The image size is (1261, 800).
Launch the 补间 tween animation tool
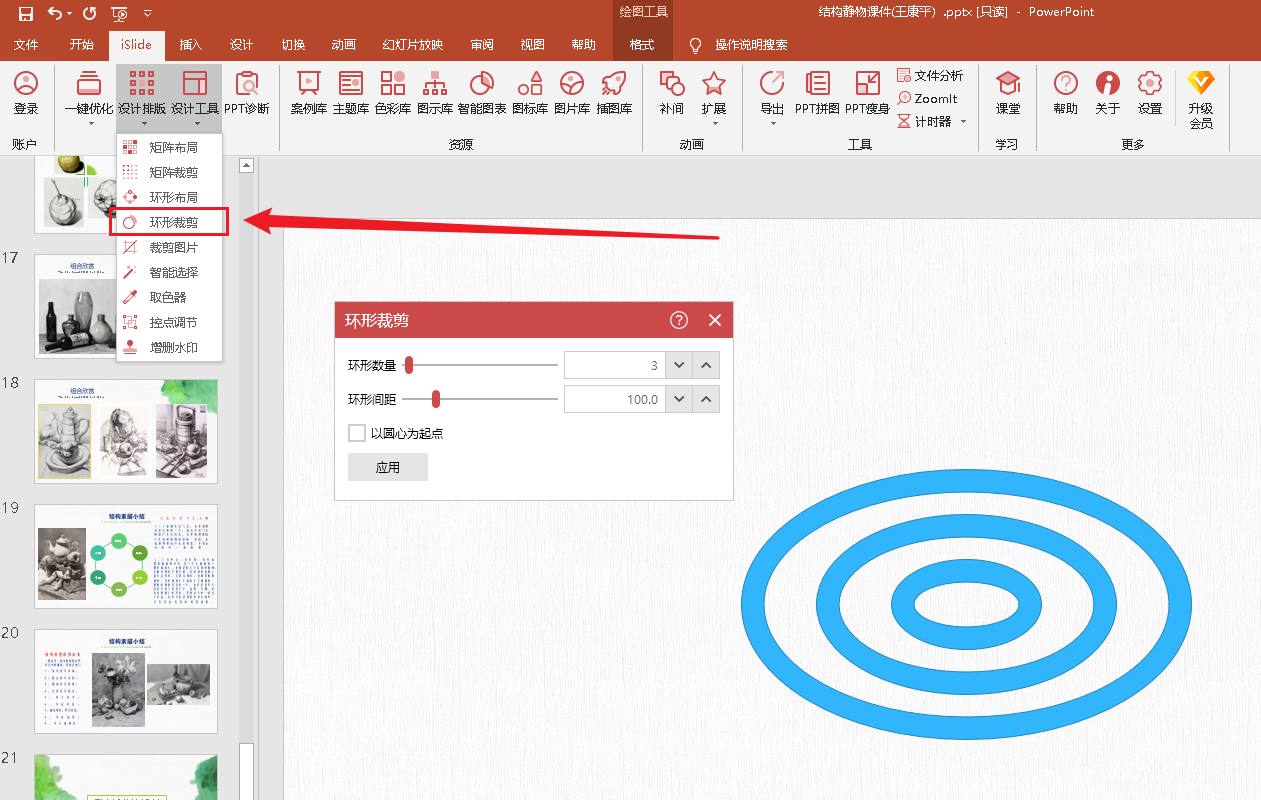pos(672,93)
